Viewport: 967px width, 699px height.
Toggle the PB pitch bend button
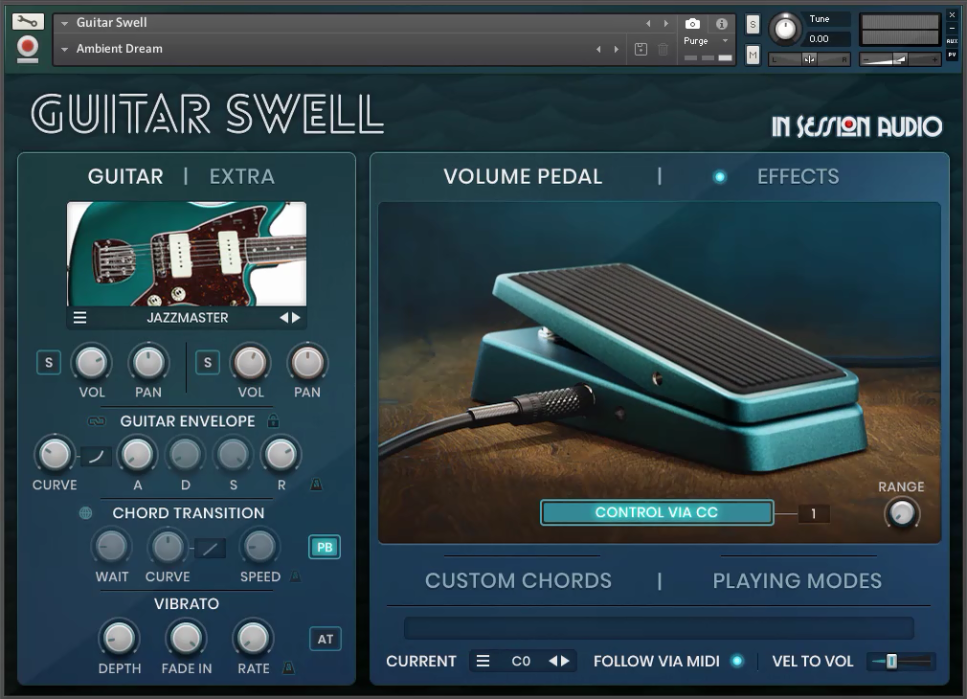tap(323, 548)
